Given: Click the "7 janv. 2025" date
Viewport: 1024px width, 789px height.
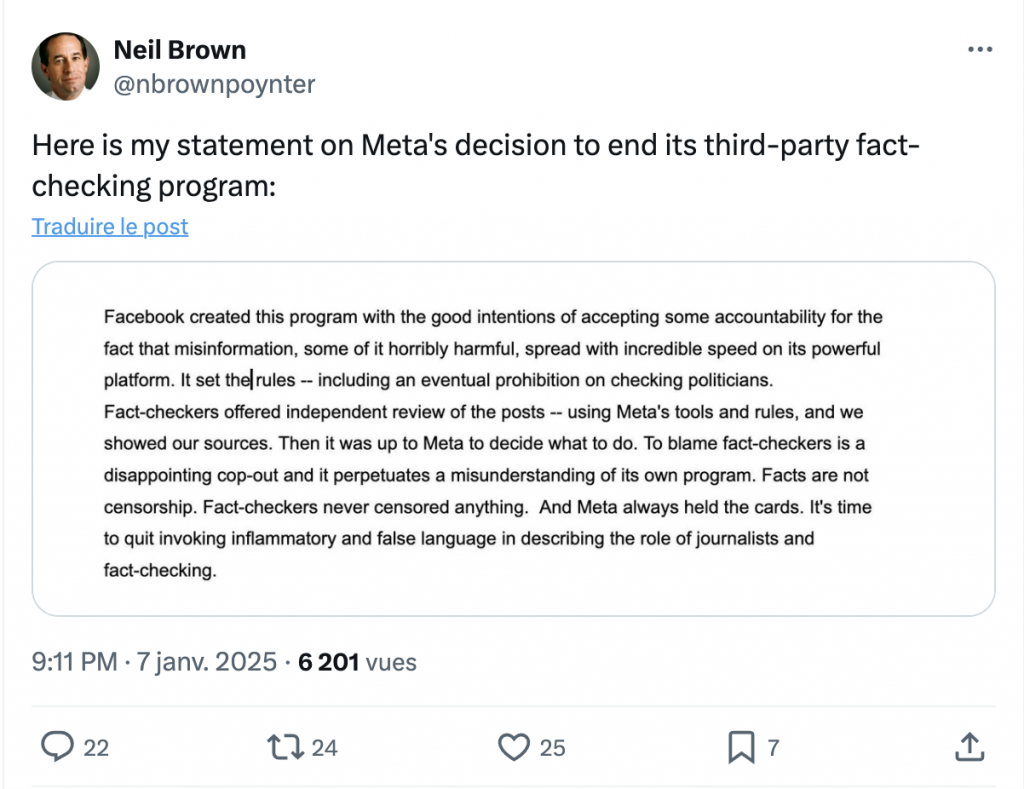Looking at the screenshot, I should click(x=205, y=661).
